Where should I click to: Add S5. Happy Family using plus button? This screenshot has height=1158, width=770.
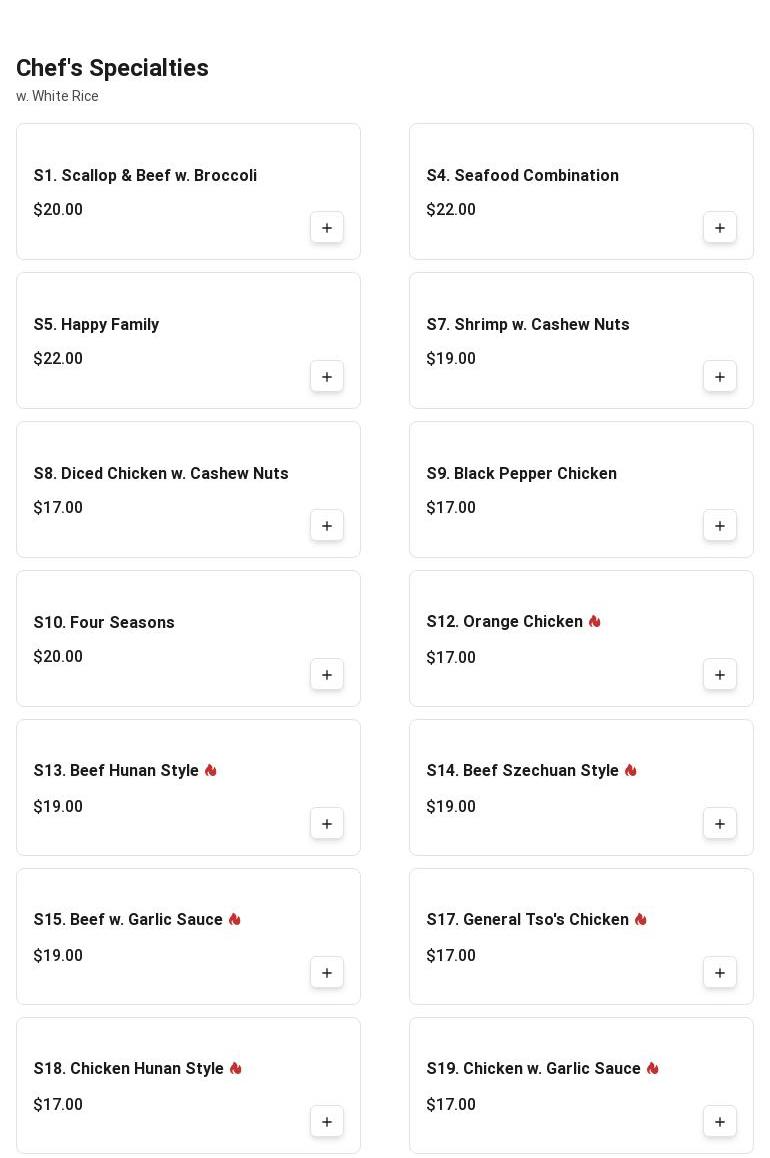pos(327,377)
